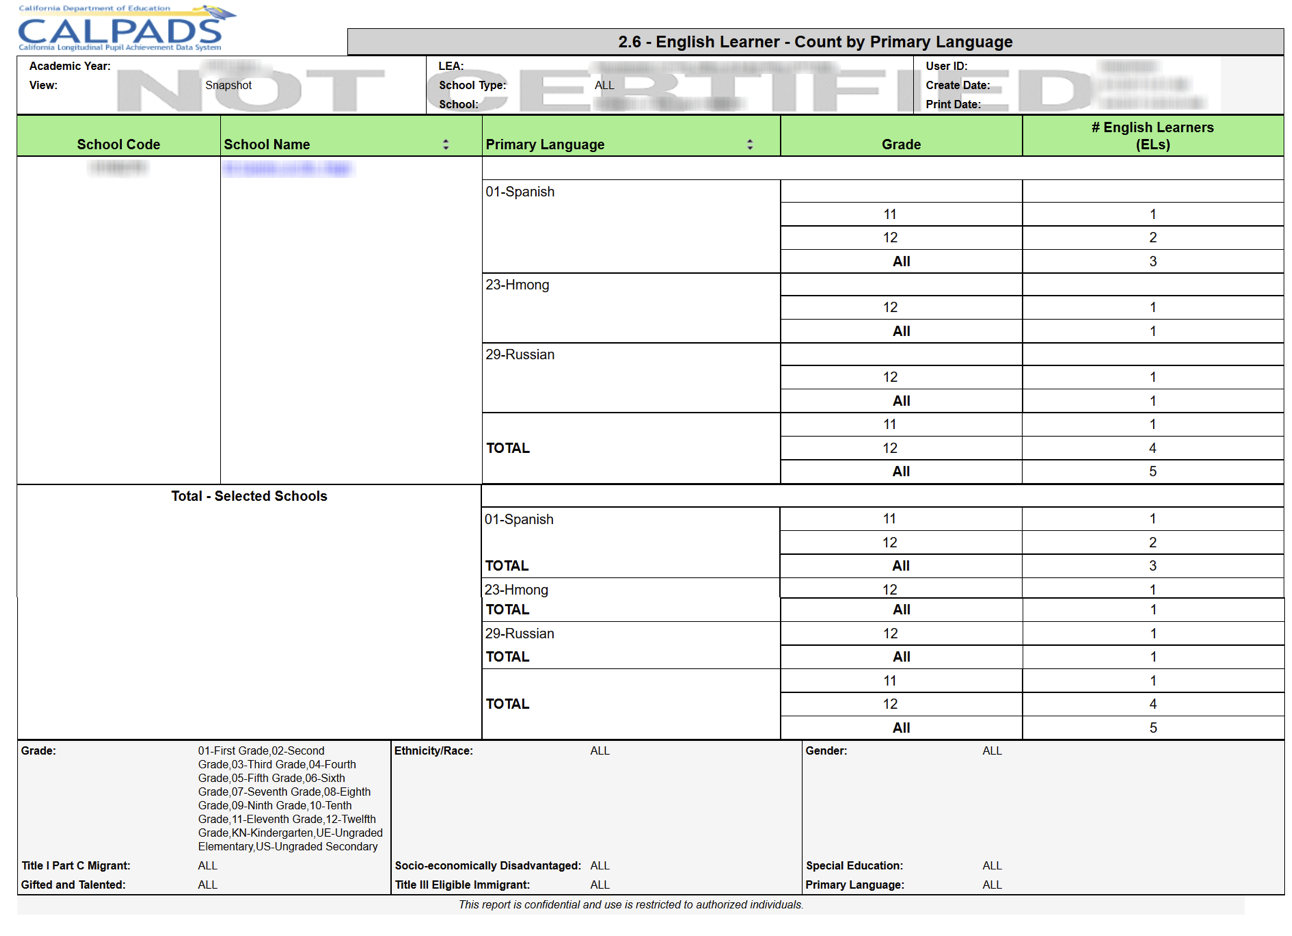Click '01-Spanish' in the school's language rows
The image size is (1292, 936).
coord(520,192)
